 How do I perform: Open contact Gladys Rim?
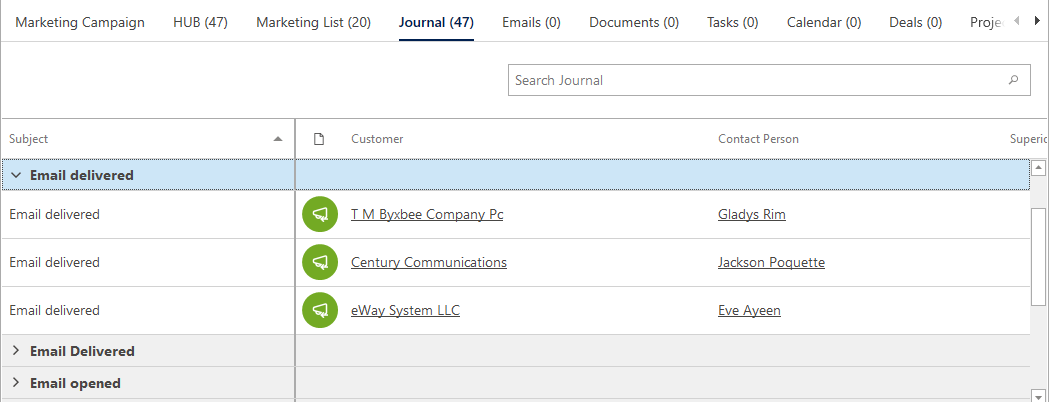(x=752, y=215)
